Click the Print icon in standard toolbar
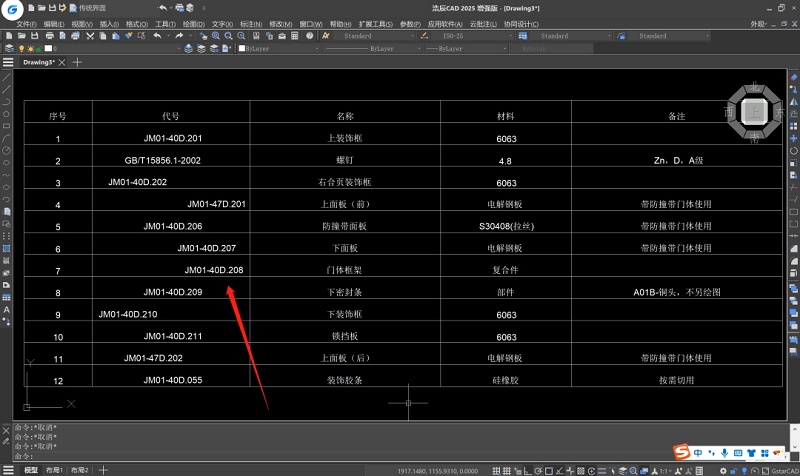Viewport: 800px width, 476px height. pyautogui.click(x=50, y=36)
